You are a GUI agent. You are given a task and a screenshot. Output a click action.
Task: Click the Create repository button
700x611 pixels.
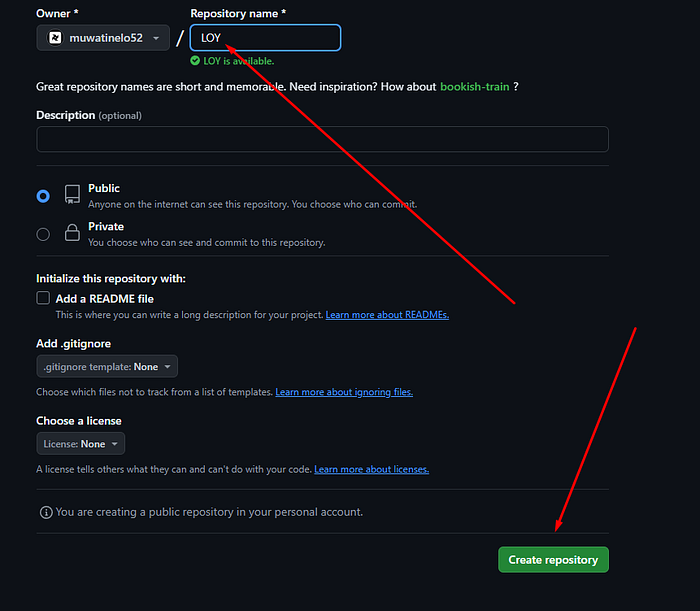point(553,560)
